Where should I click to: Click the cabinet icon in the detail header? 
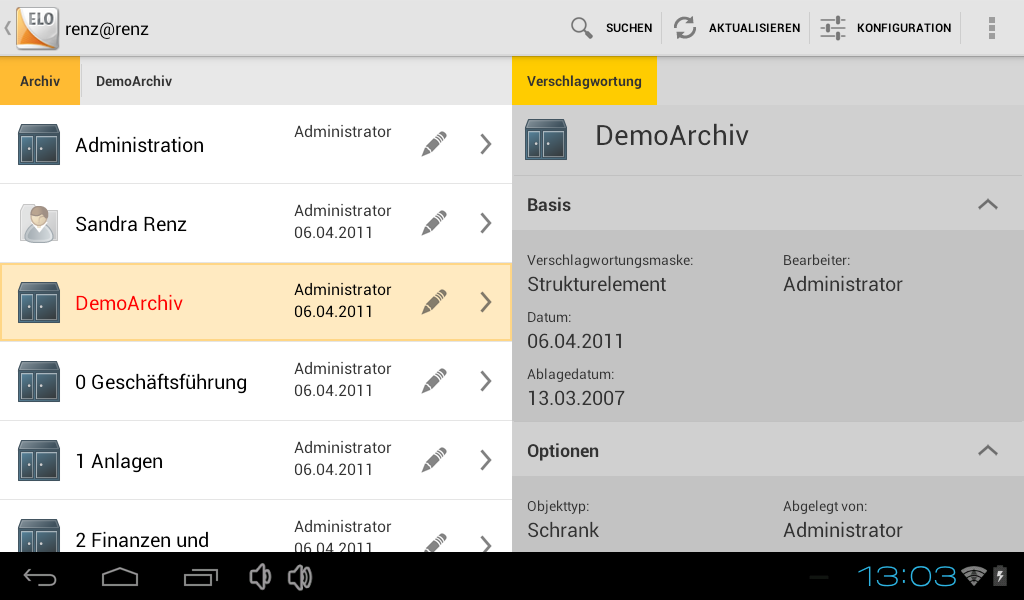coord(546,139)
